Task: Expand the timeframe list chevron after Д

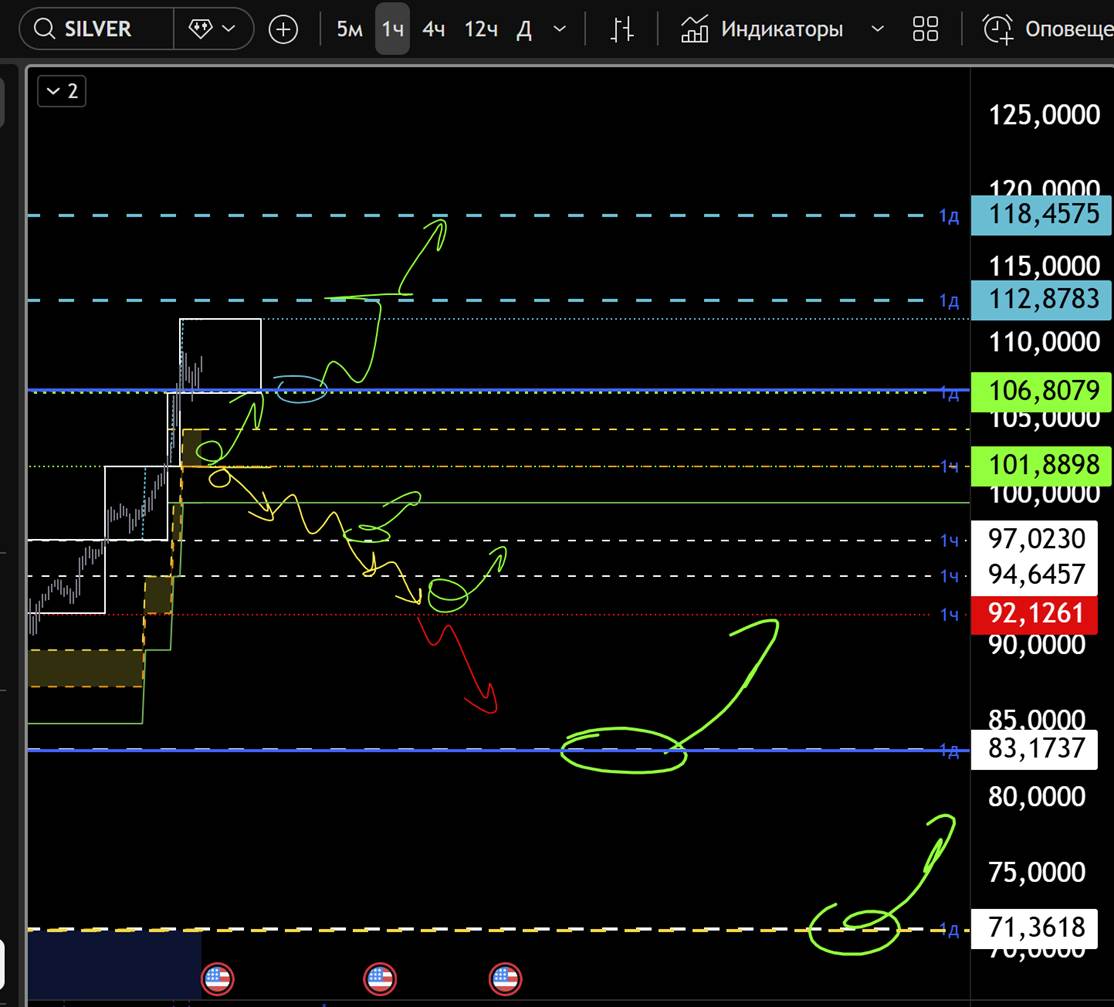Action: tap(560, 29)
